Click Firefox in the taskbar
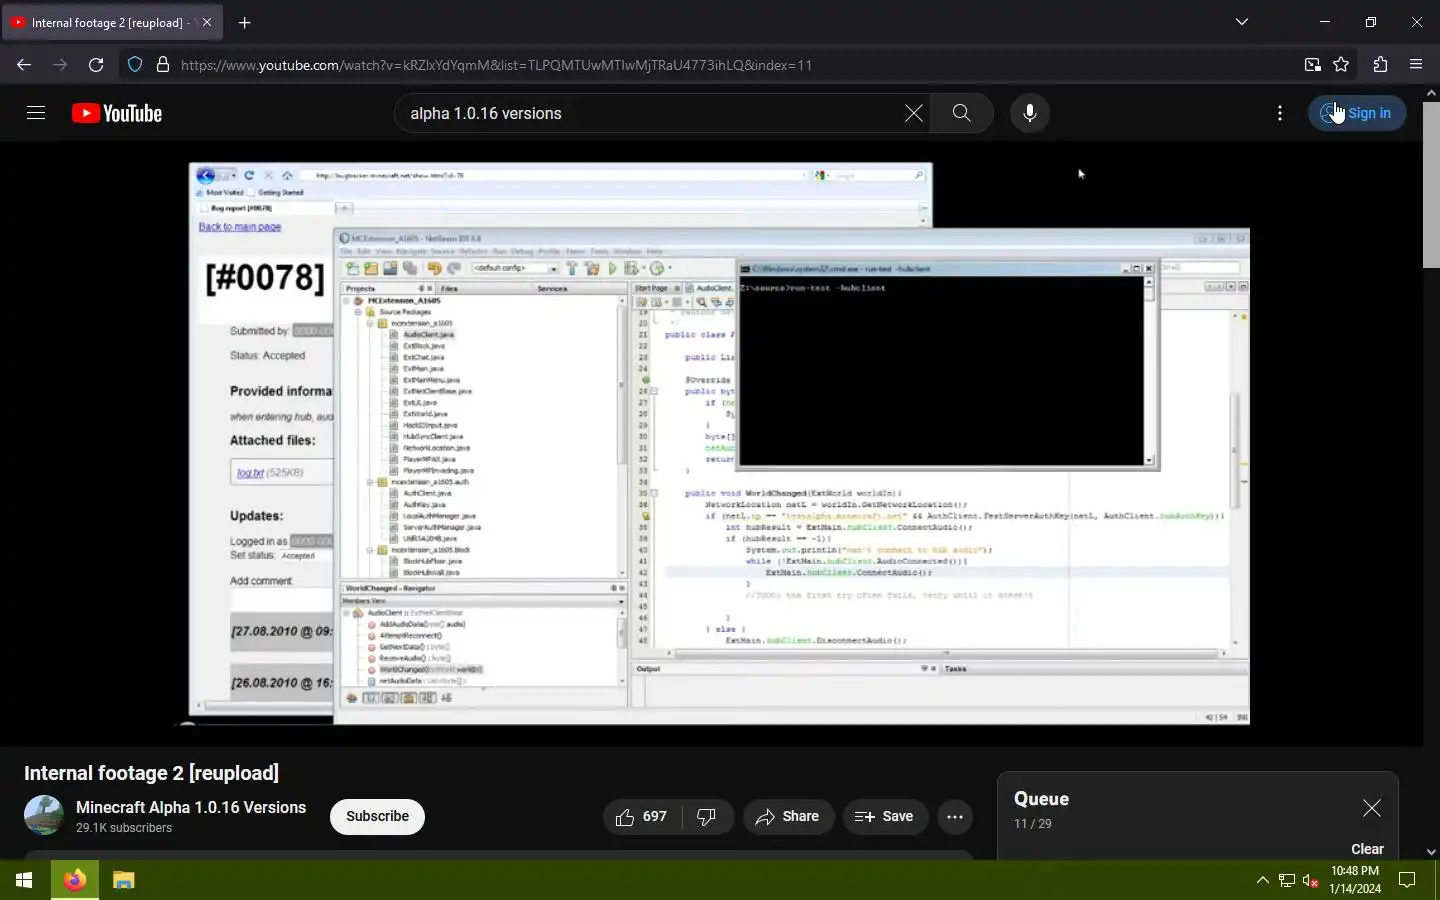Screen dimensions: 1440x900 coord(75,880)
